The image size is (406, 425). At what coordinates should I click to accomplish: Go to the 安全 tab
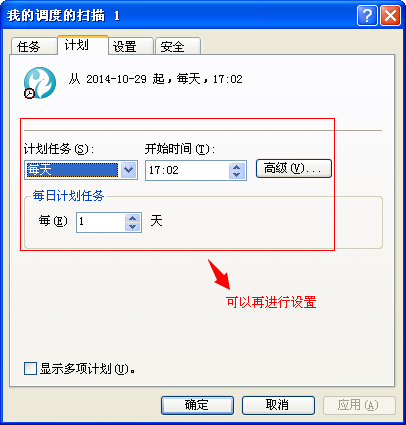pyautogui.click(x=178, y=46)
